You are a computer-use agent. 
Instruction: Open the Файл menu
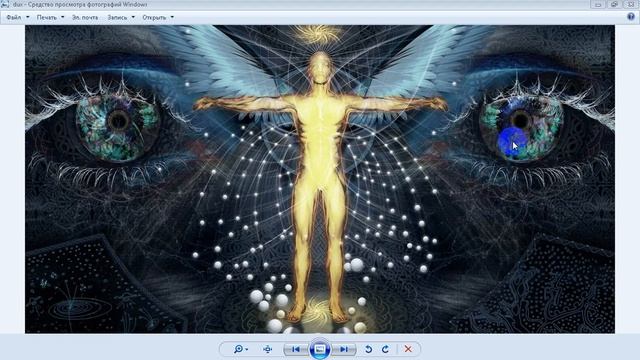(x=14, y=18)
